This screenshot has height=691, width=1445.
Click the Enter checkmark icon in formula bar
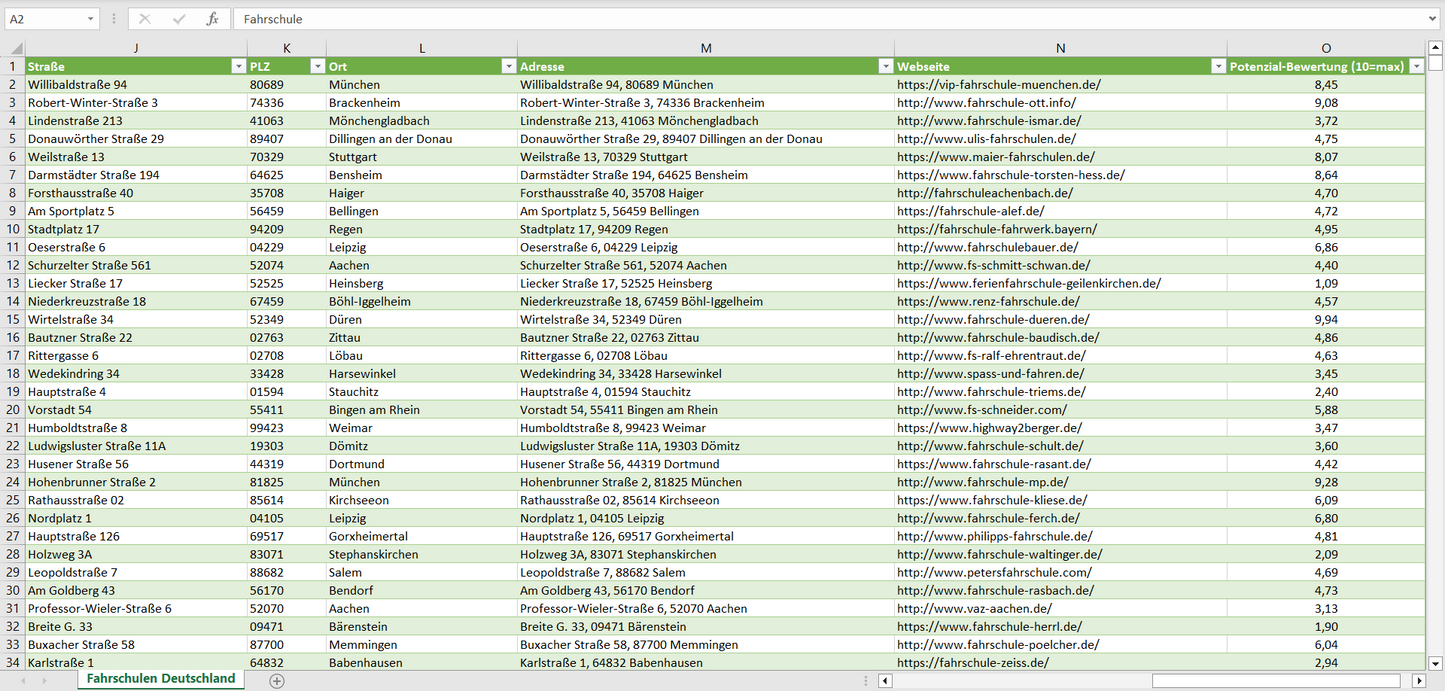click(x=179, y=19)
